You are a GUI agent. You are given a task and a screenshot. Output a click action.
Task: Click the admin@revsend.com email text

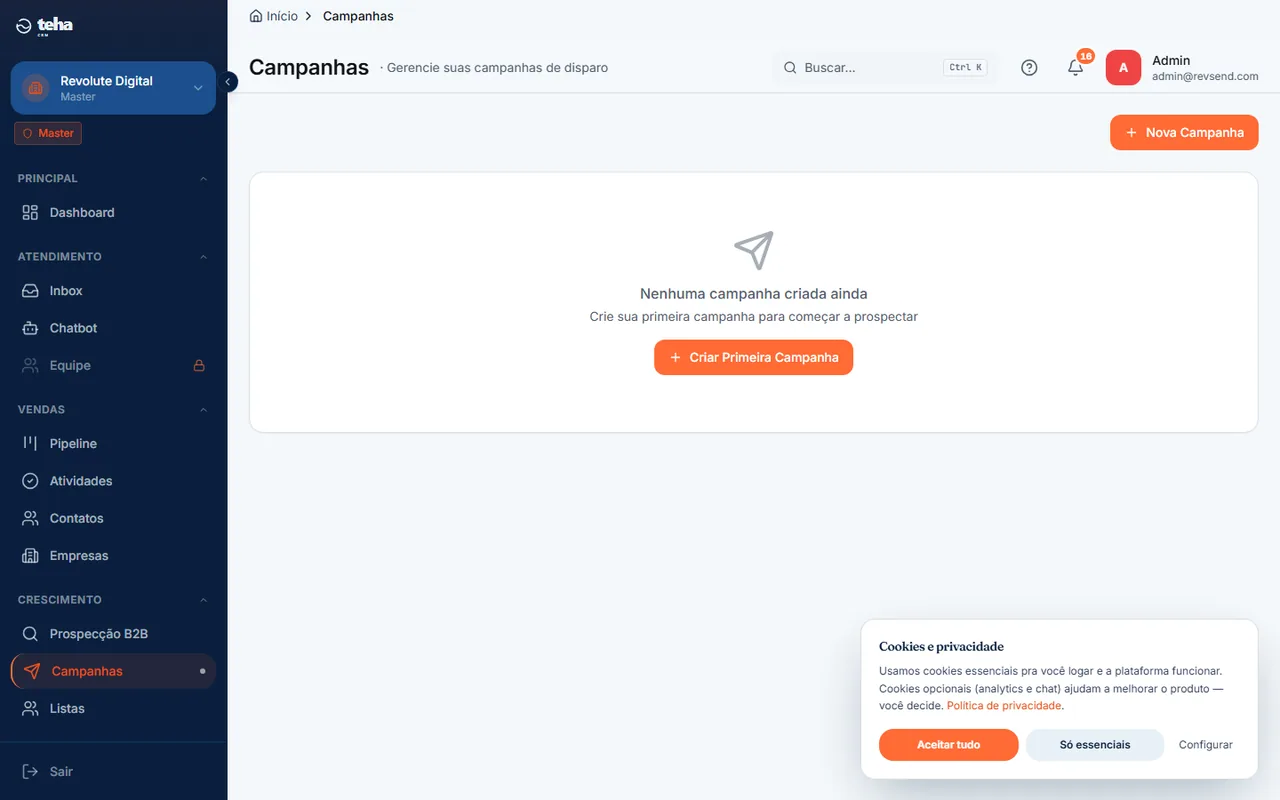tap(1205, 76)
